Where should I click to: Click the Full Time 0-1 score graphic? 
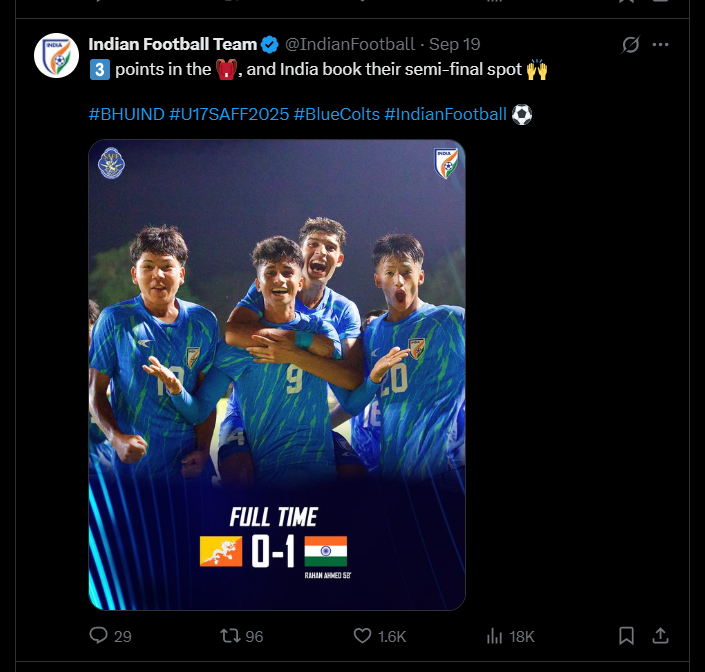point(274,542)
